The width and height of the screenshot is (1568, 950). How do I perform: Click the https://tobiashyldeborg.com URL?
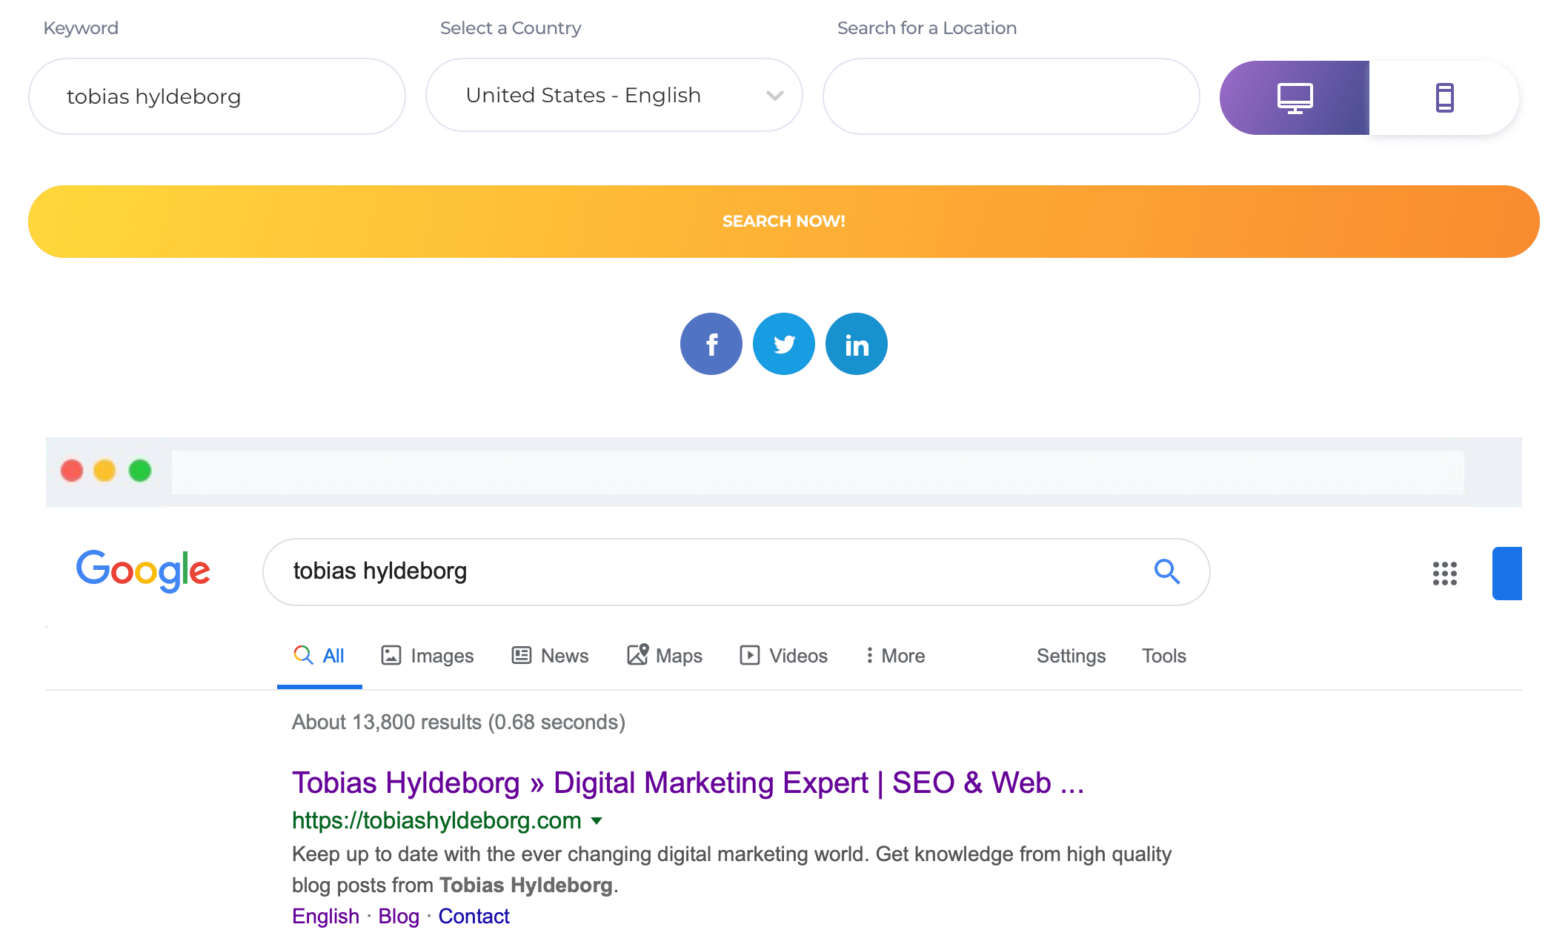click(x=437, y=821)
